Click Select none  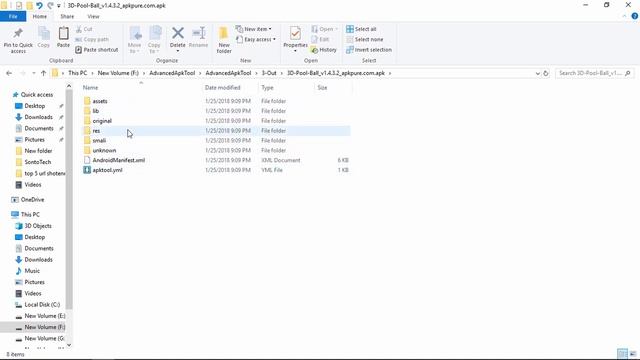(364, 40)
